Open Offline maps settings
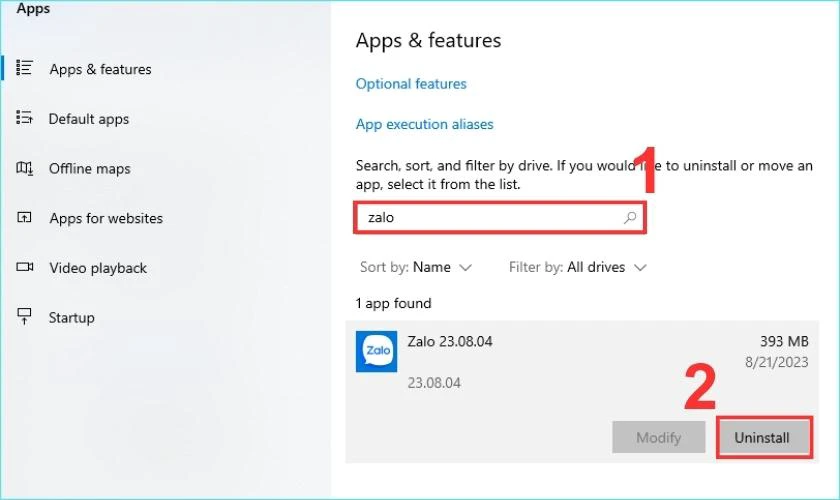Image resolution: width=840 pixels, height=500 pixels. (x=89, y=169)
